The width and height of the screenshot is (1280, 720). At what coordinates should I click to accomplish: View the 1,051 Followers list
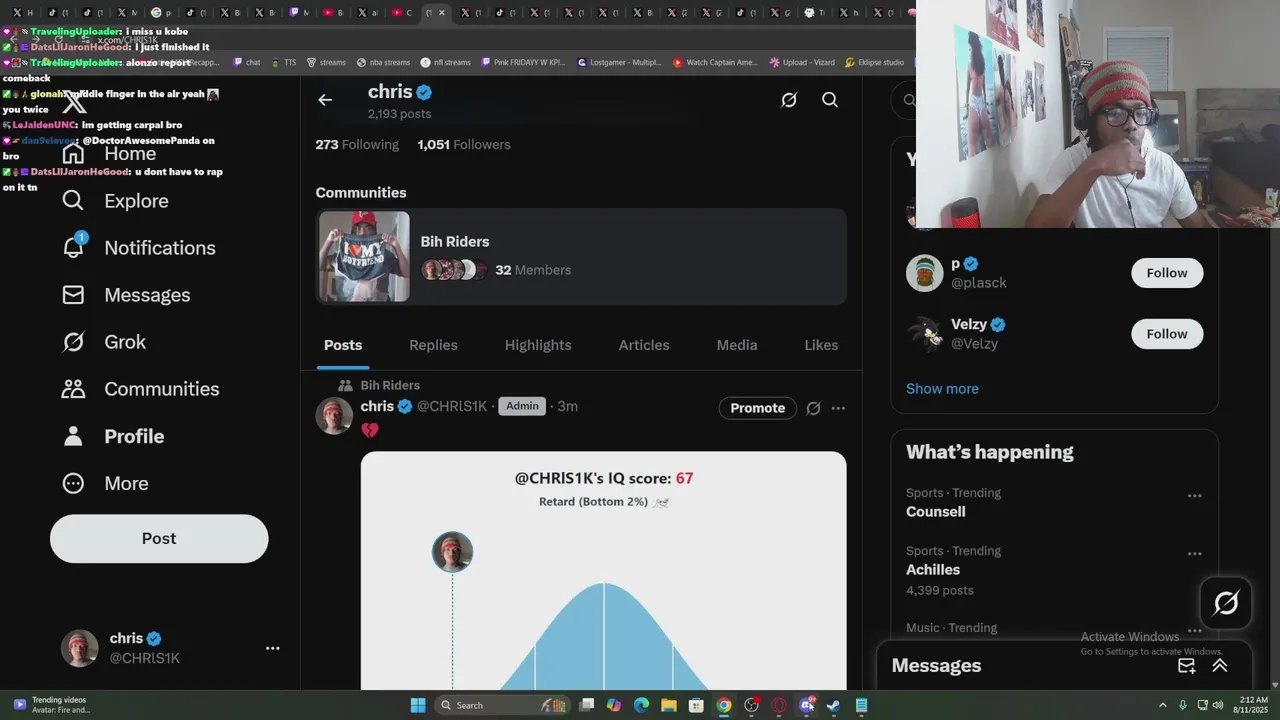464,144
